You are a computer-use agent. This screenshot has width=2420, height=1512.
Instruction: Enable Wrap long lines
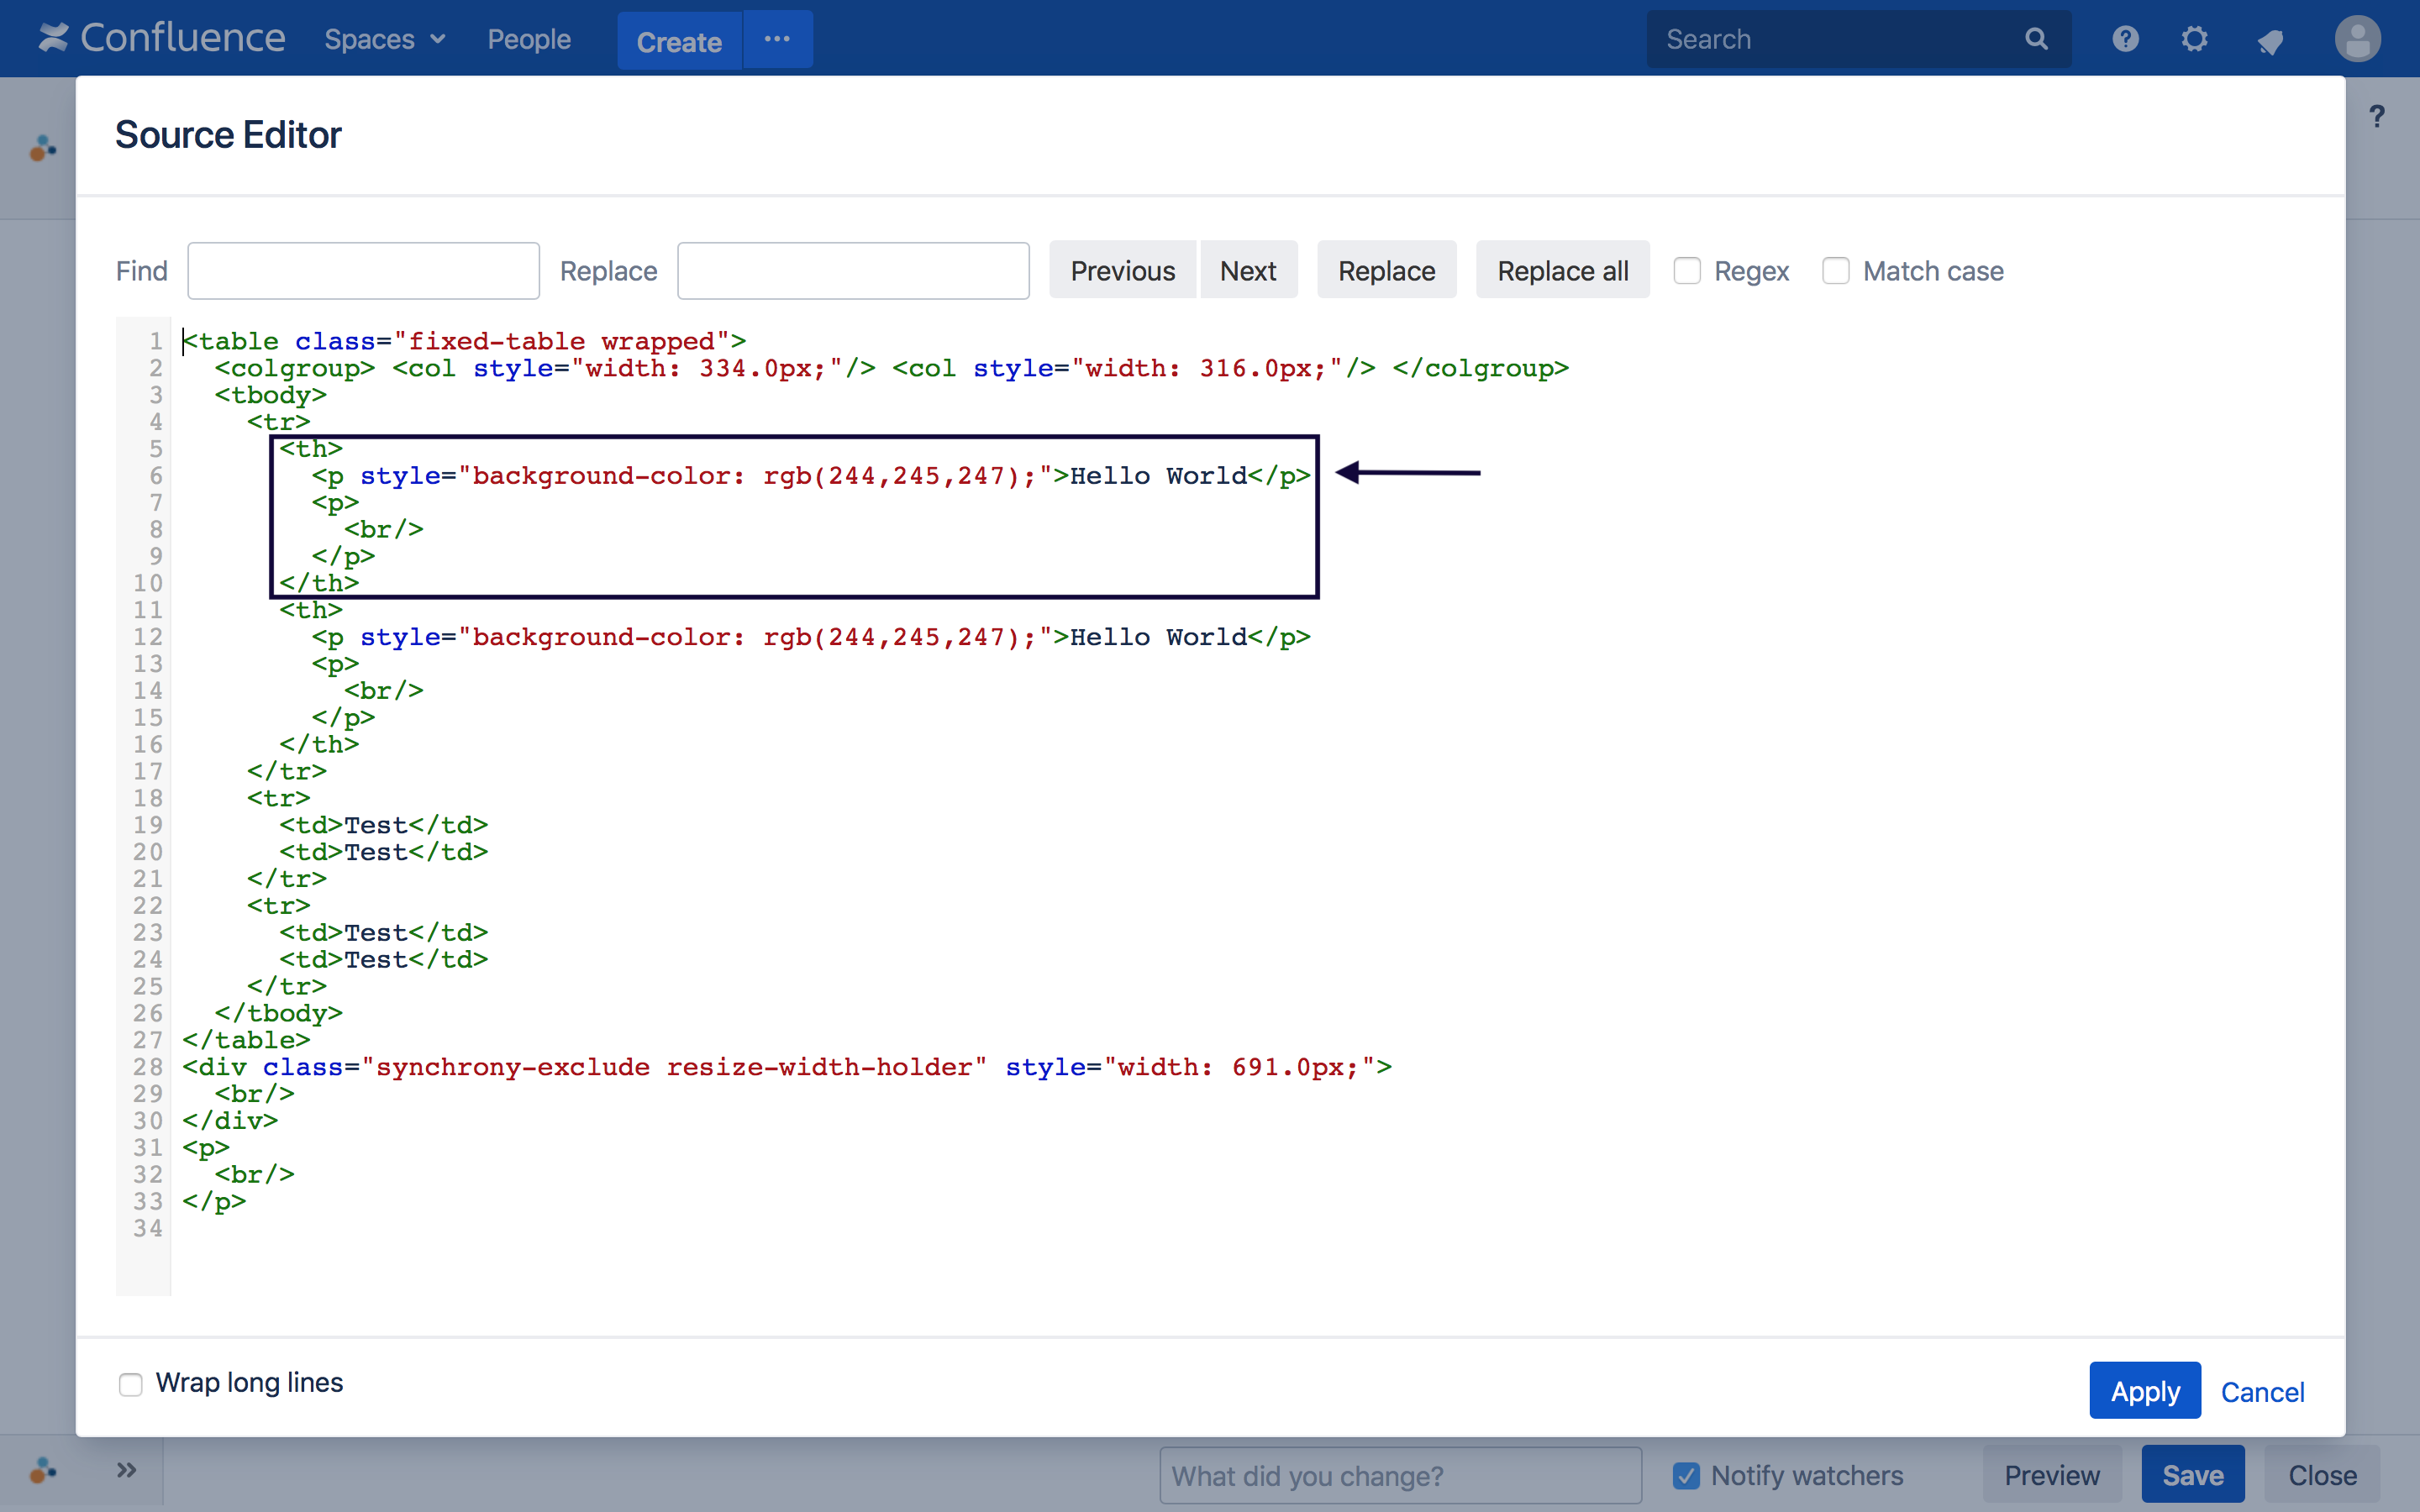coord(130,1385)
